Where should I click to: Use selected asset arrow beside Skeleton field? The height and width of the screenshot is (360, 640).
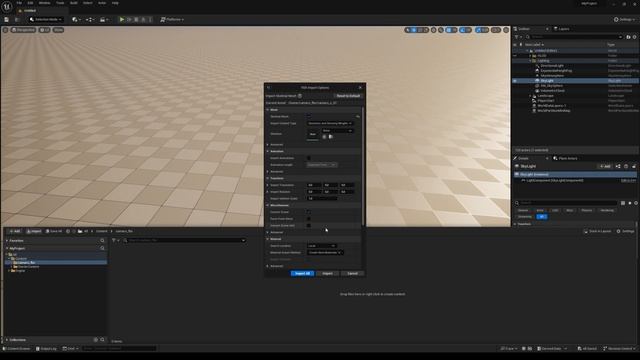click(x=324, y=137)
